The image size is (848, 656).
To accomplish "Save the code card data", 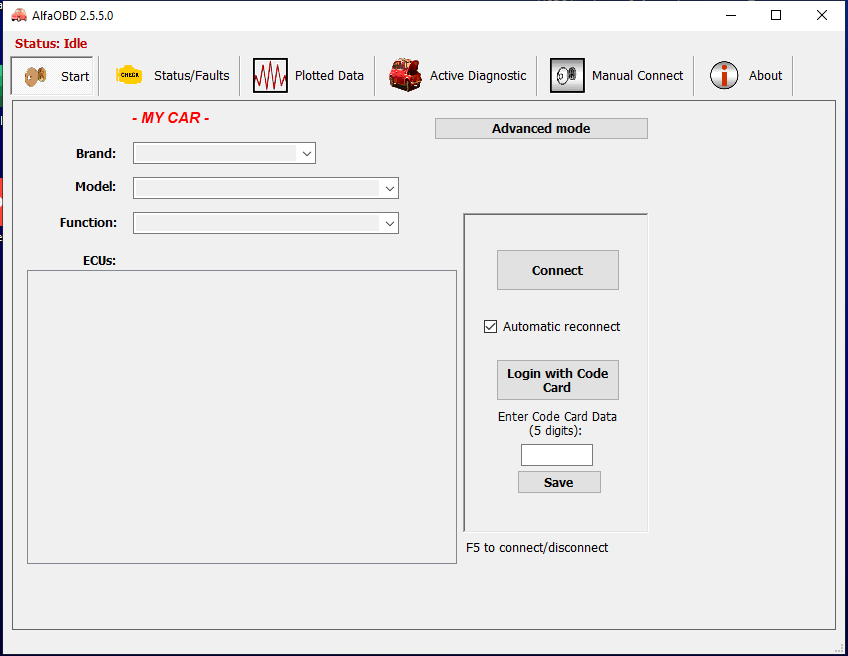I will coord(559,482).
